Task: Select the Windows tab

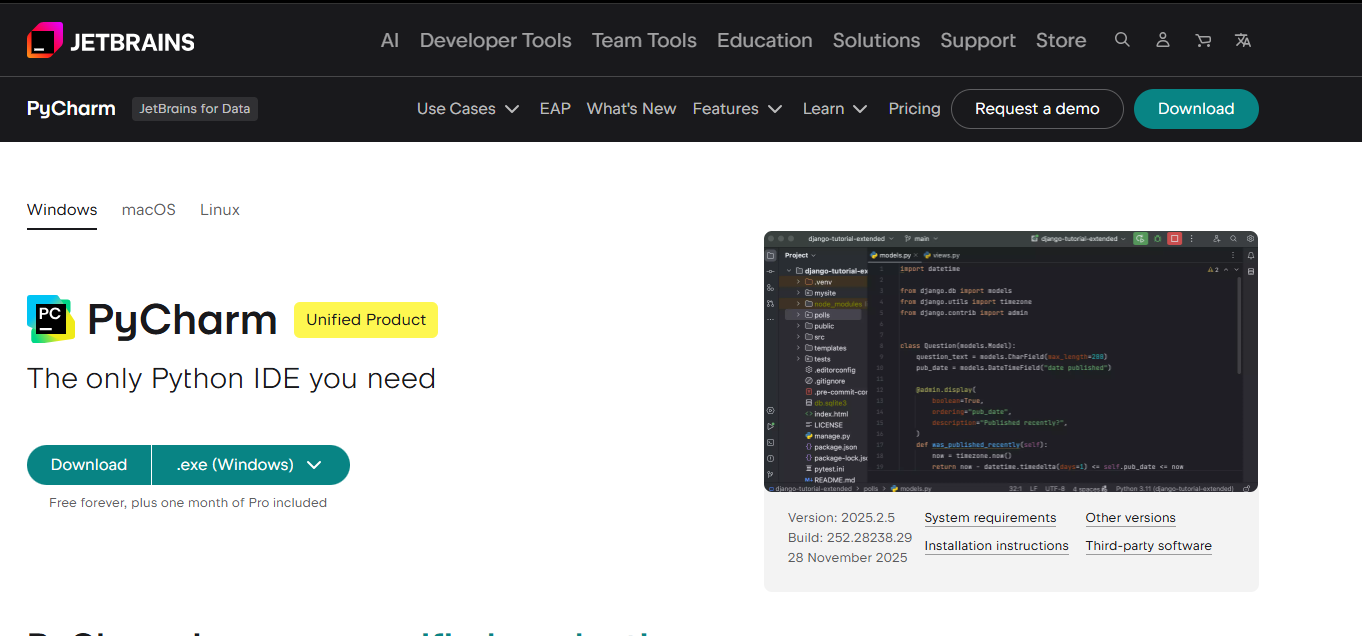Action: (x=62, y=210)
